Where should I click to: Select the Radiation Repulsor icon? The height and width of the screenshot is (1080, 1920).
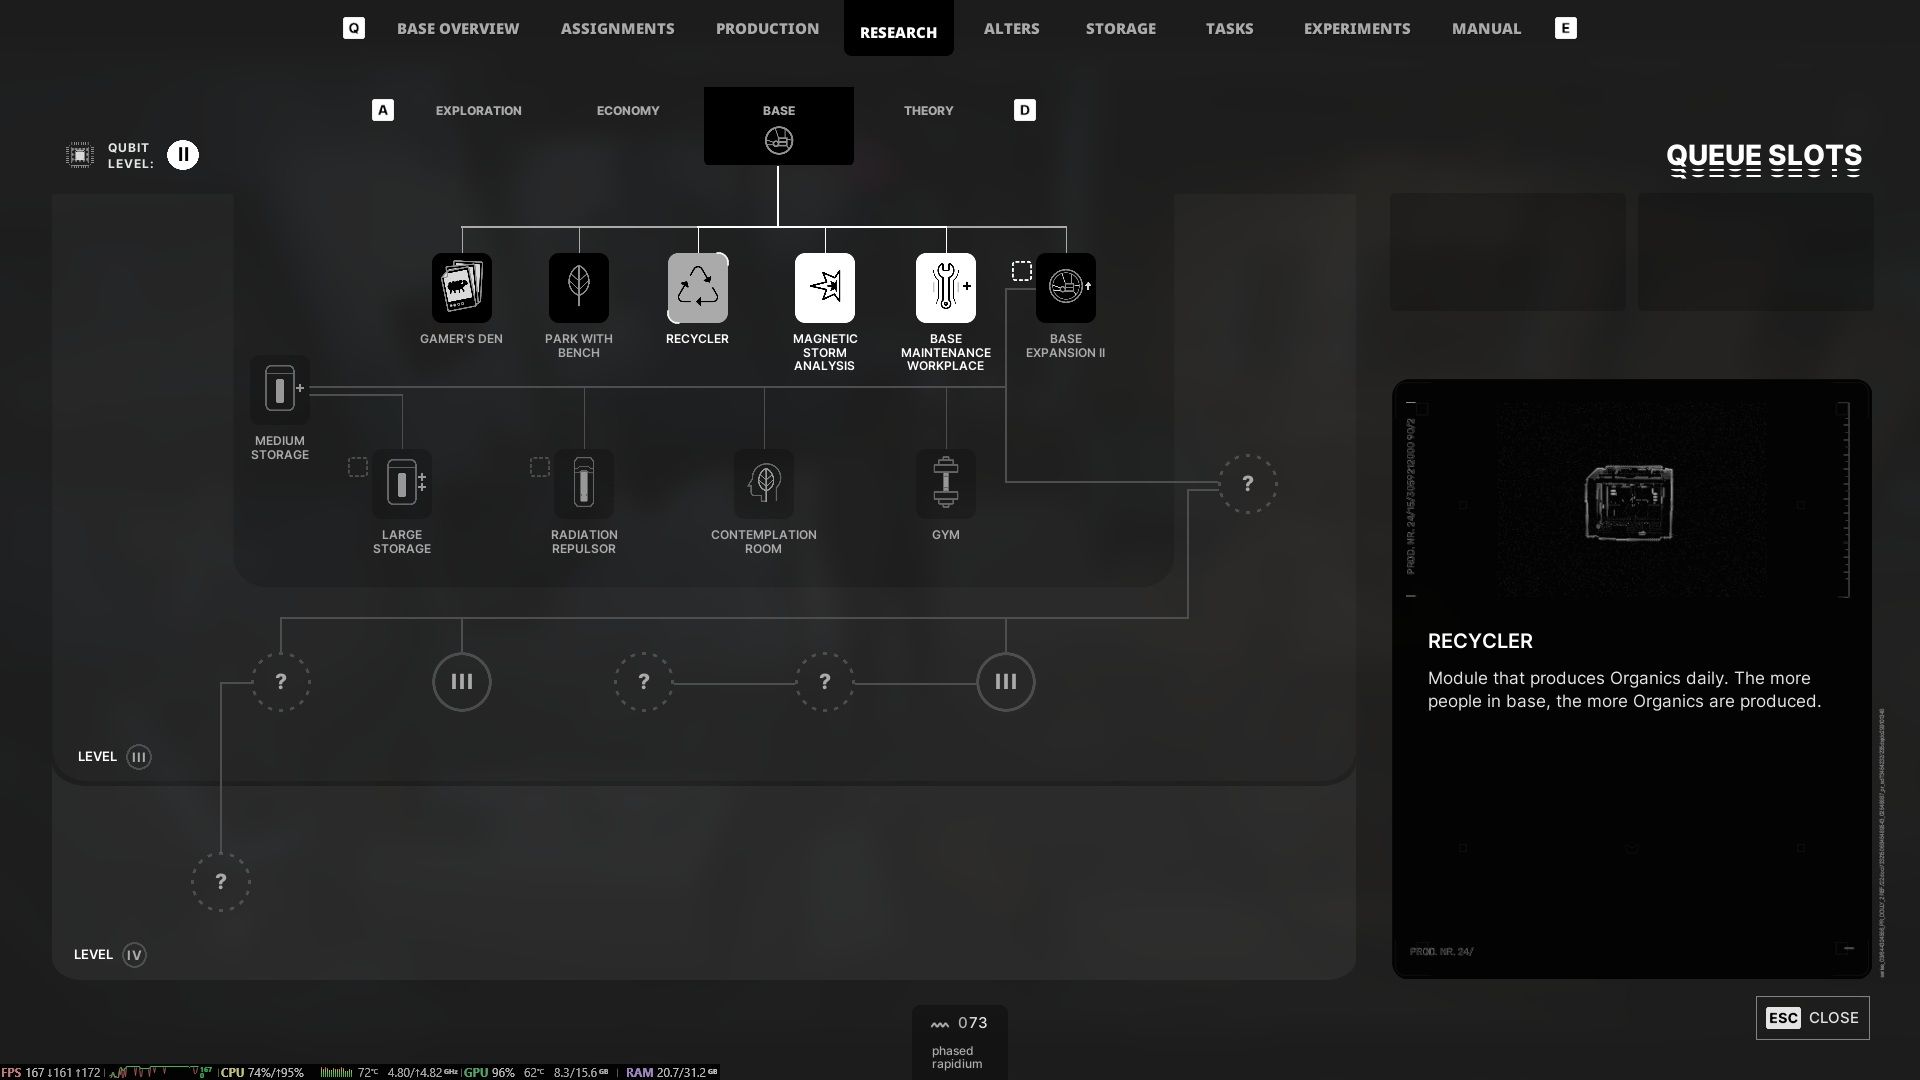click(x=583, y=484)
